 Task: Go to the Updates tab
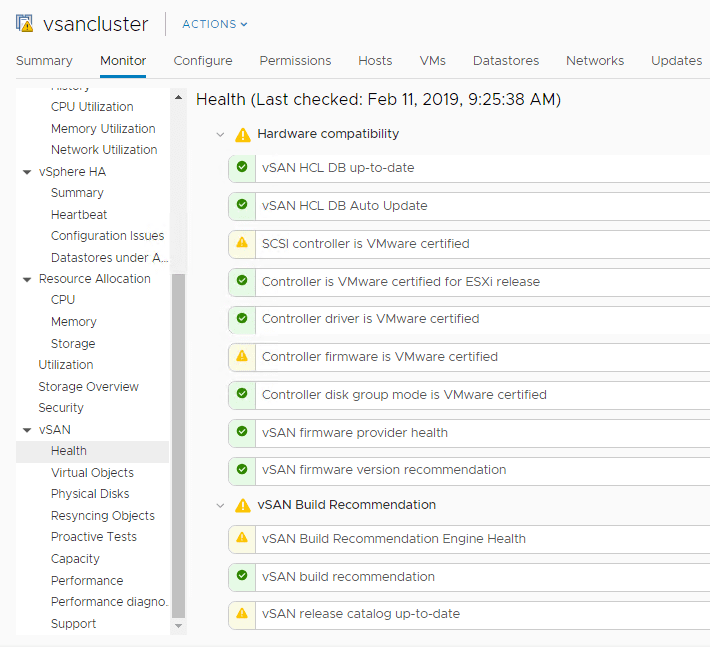[676, 61]
